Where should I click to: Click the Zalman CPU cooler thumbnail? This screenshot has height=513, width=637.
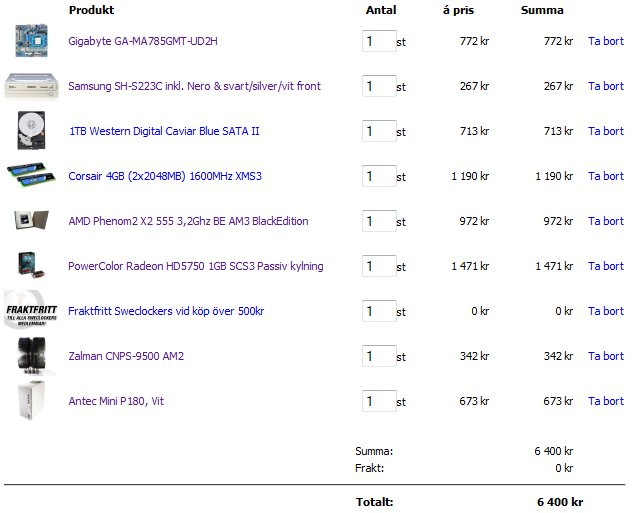click(x=31, y=356)
